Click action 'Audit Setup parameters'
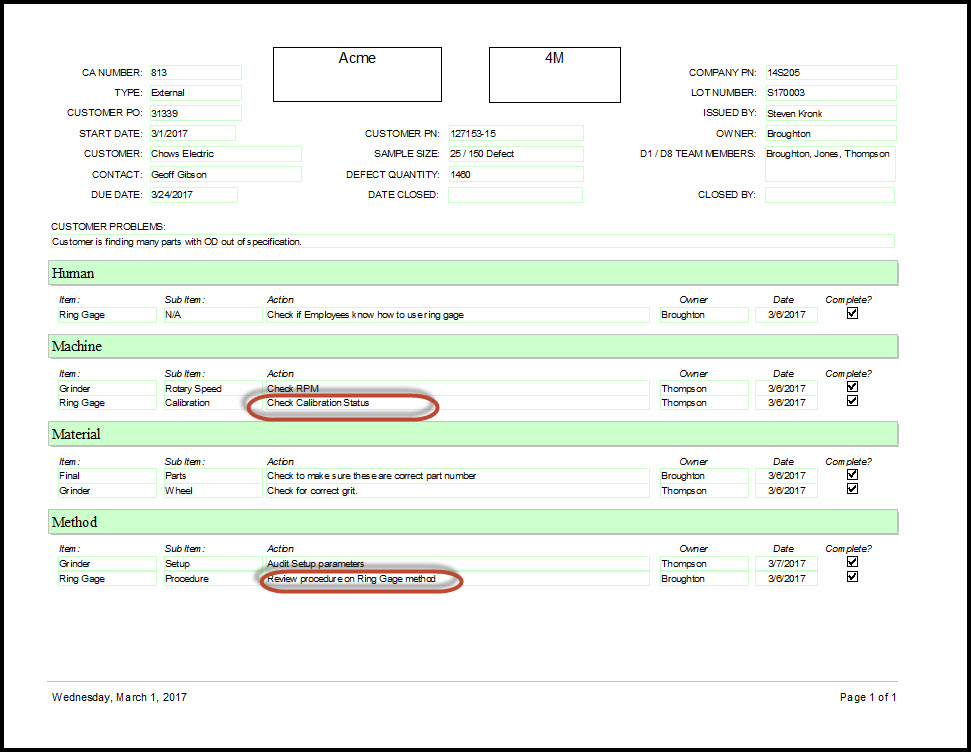 (457, 564)
